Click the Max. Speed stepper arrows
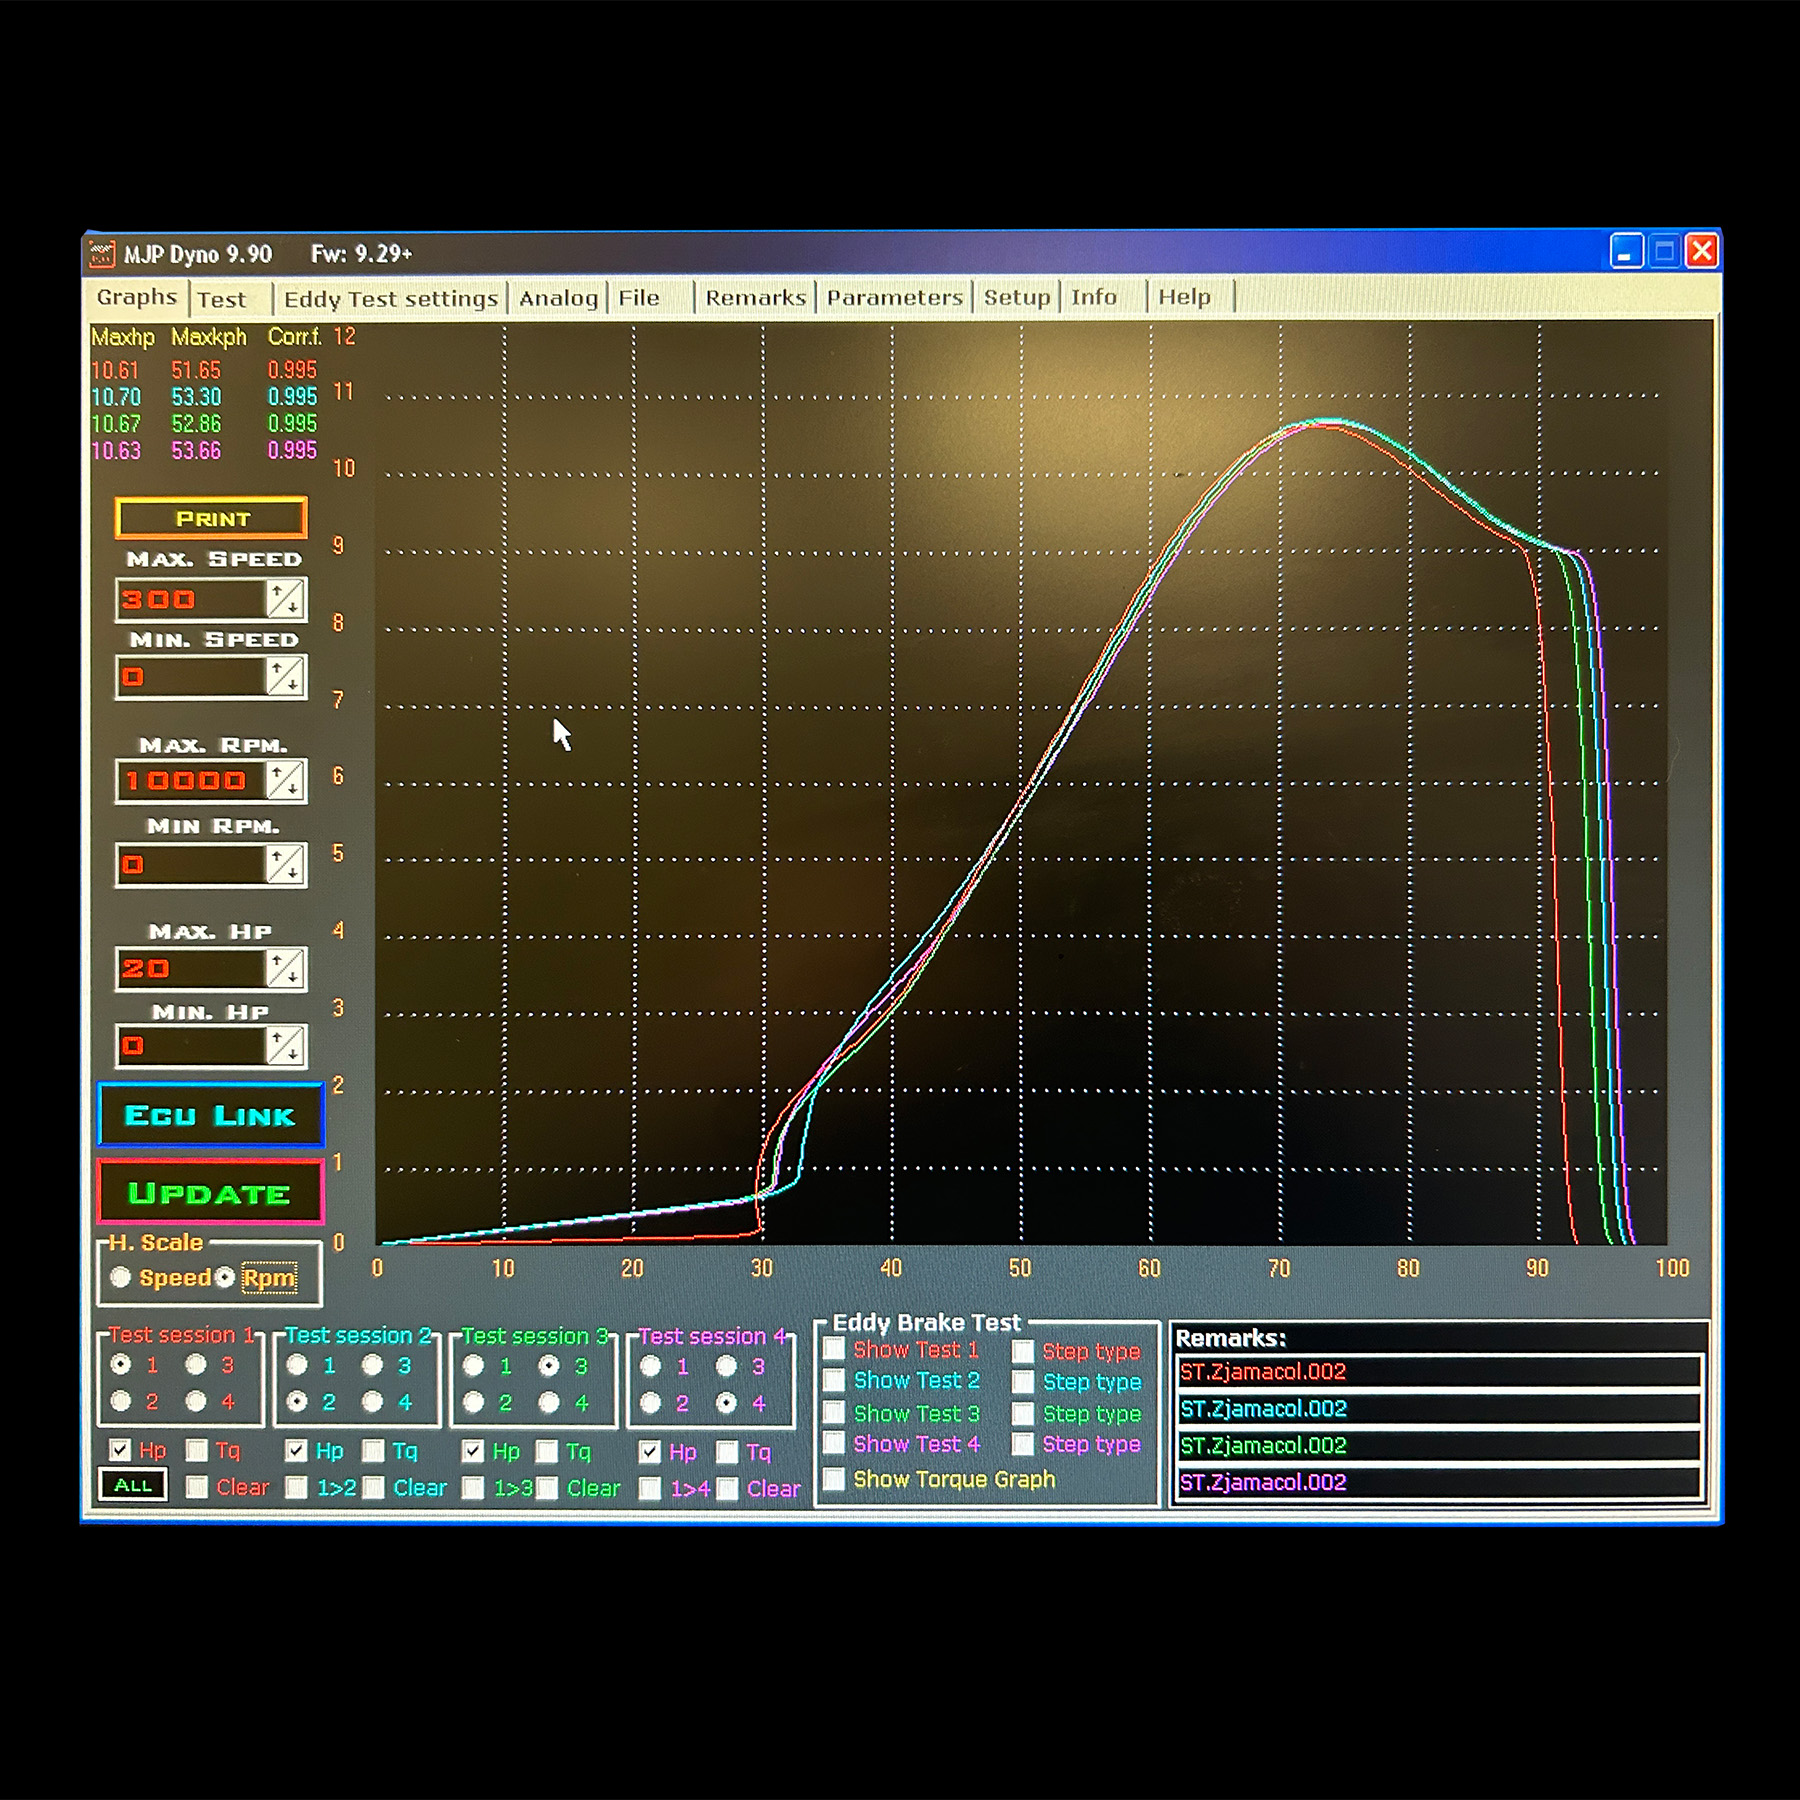The image size is (1800, 1800). pyautogui.click(x=286, y=599)
